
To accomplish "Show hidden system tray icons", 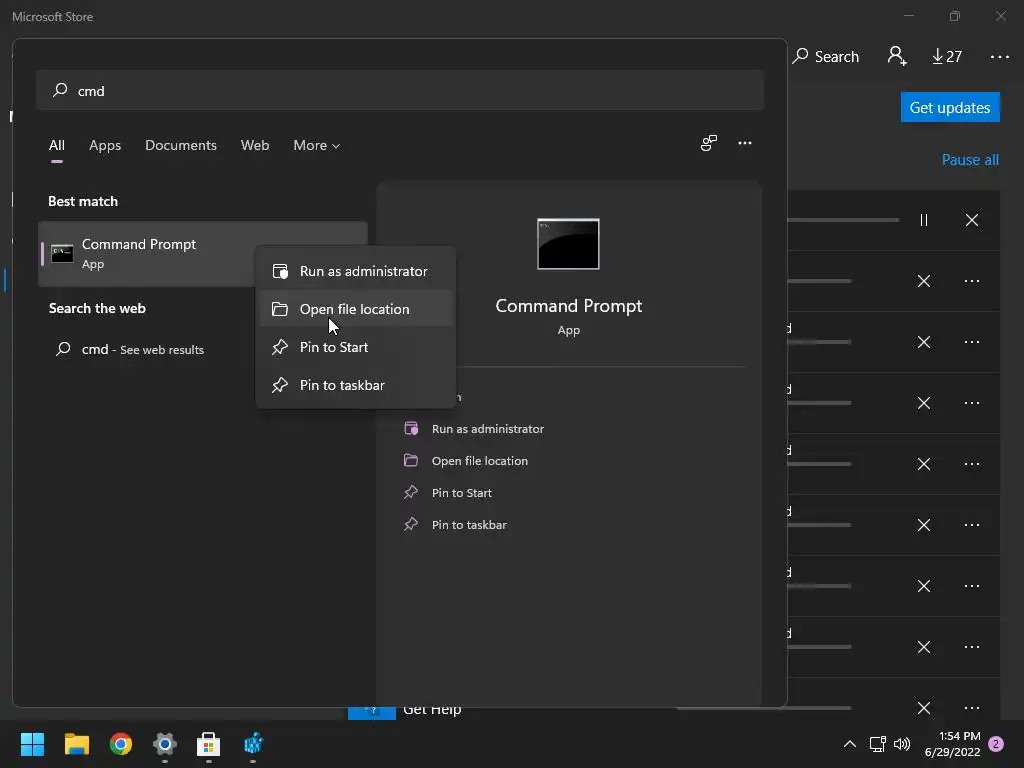I will coord(850,744).
